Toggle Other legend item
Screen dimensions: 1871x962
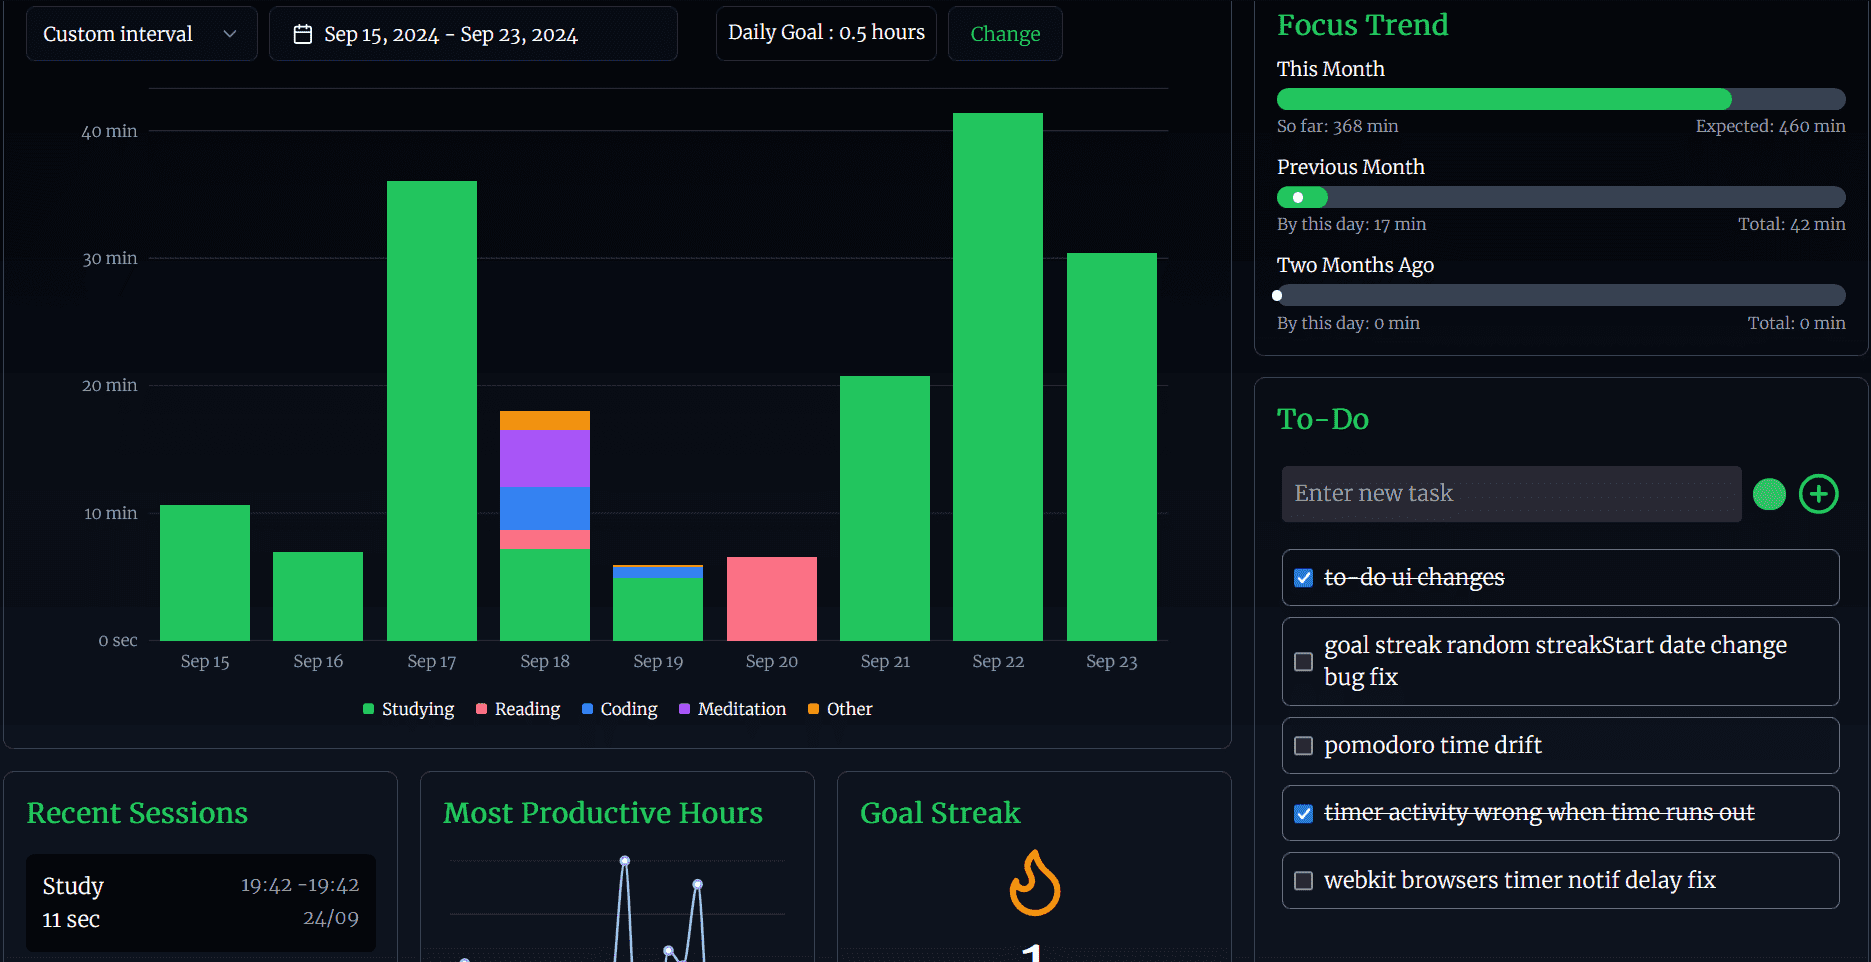[x=840, y=709]
